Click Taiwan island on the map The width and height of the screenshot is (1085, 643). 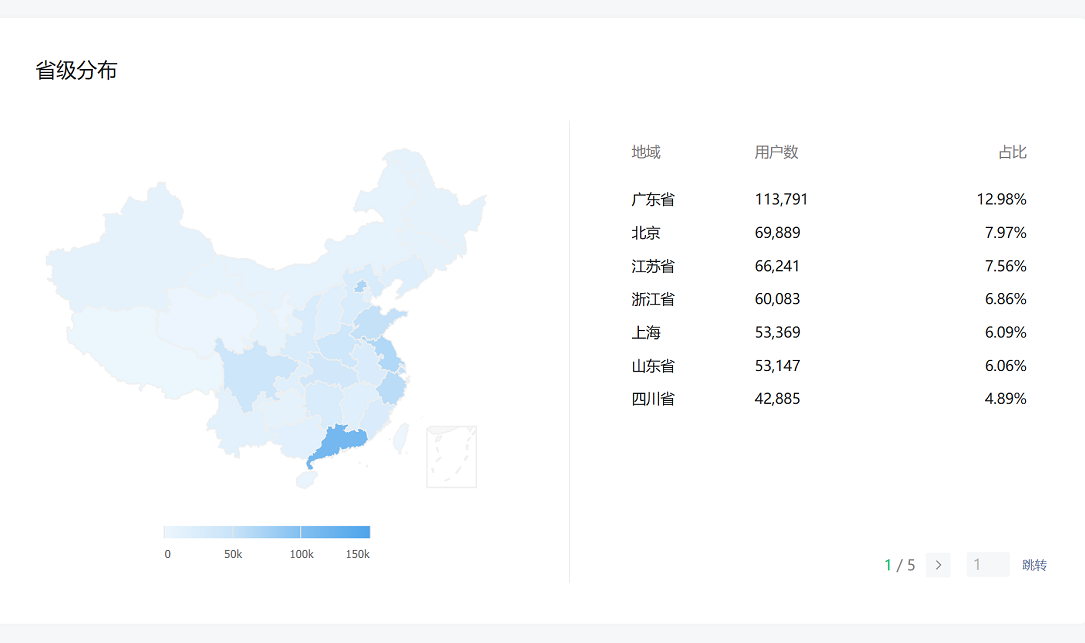(x=403, y=436)
